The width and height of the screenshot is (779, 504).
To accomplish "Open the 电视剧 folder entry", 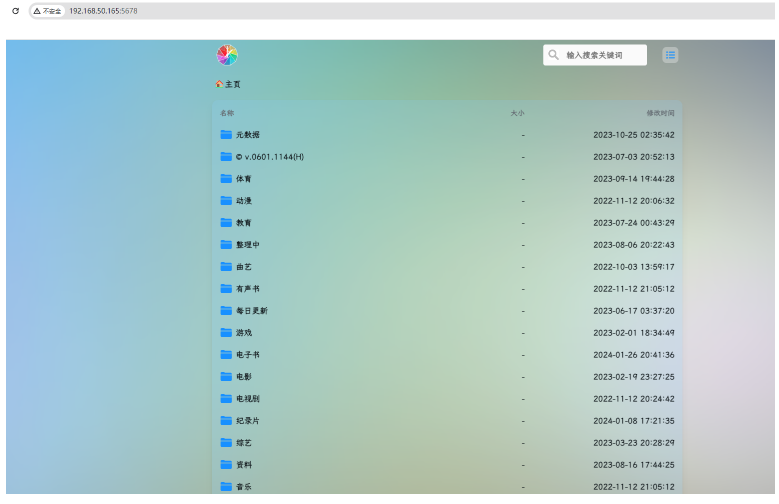I will point(247,399).
